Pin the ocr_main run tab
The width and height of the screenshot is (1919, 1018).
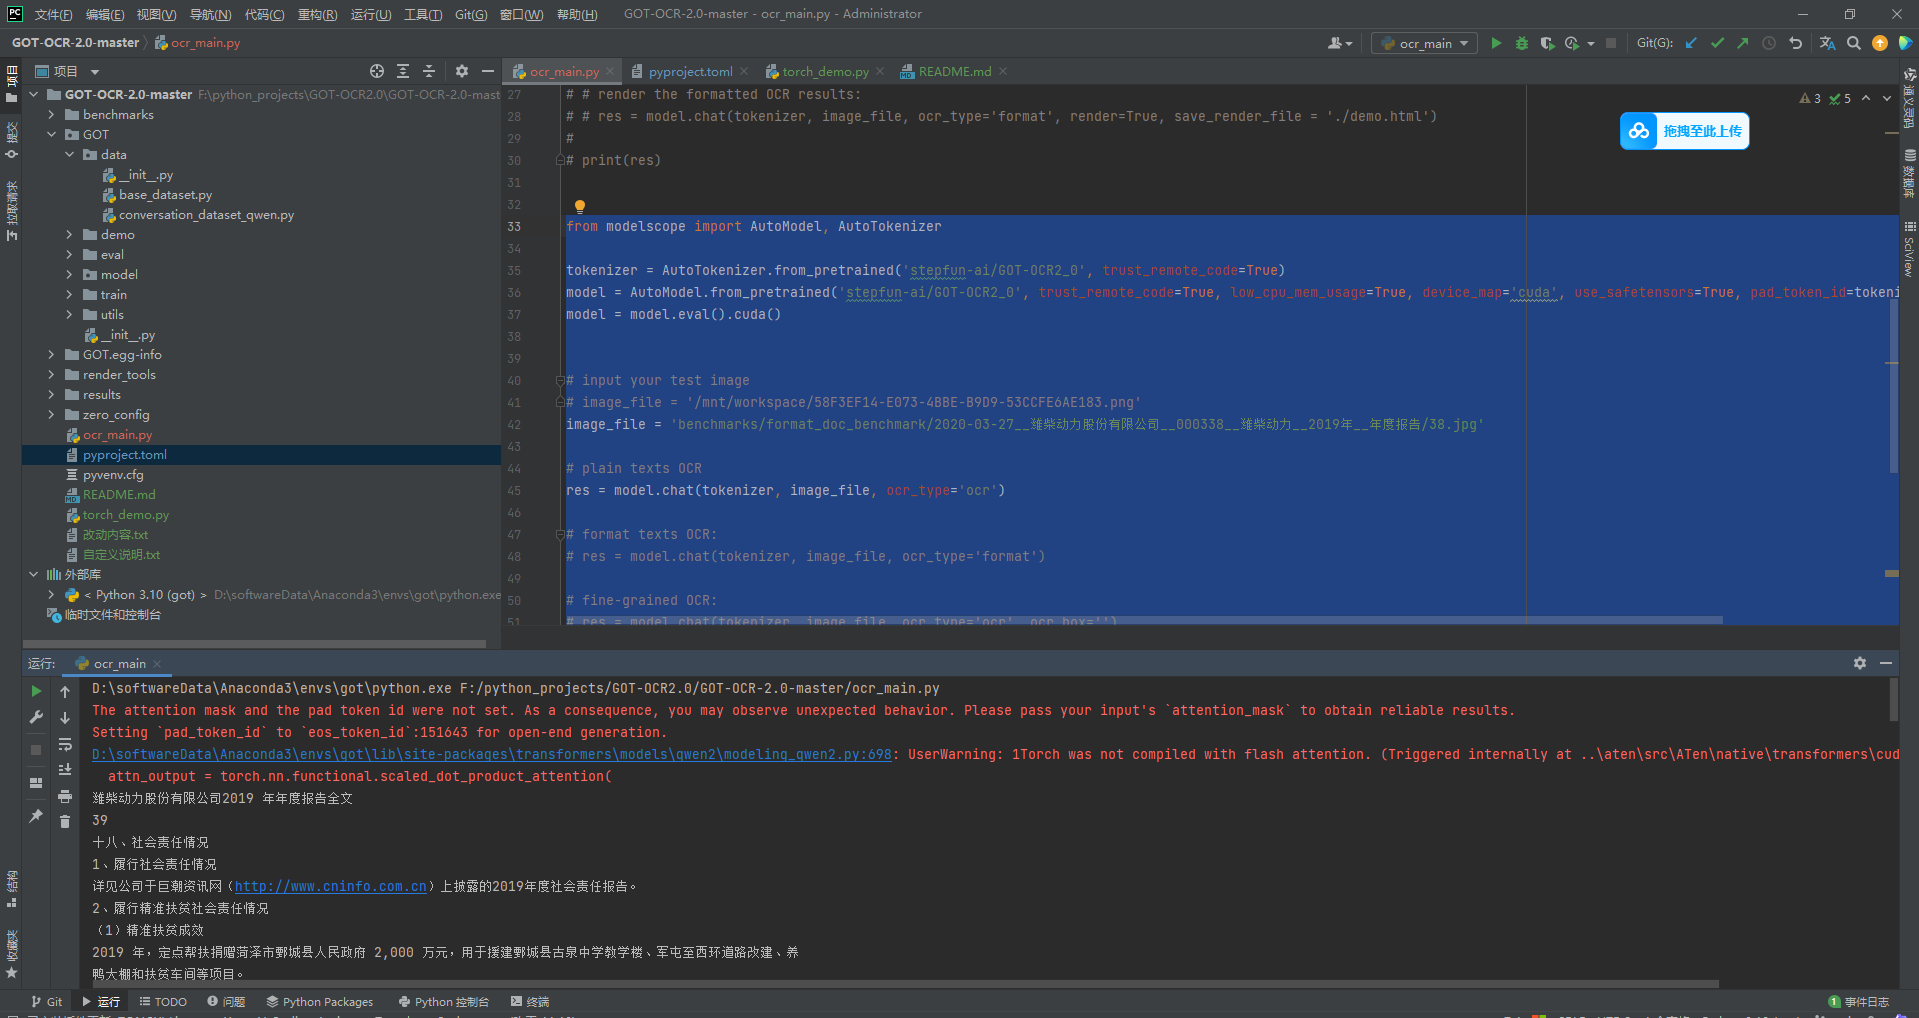[x=36, y=816]
